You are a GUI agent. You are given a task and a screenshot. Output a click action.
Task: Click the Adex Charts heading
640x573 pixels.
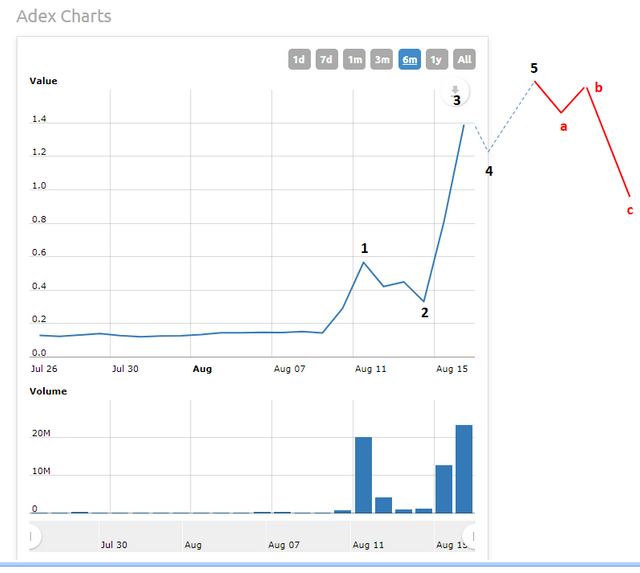point(64,16)
